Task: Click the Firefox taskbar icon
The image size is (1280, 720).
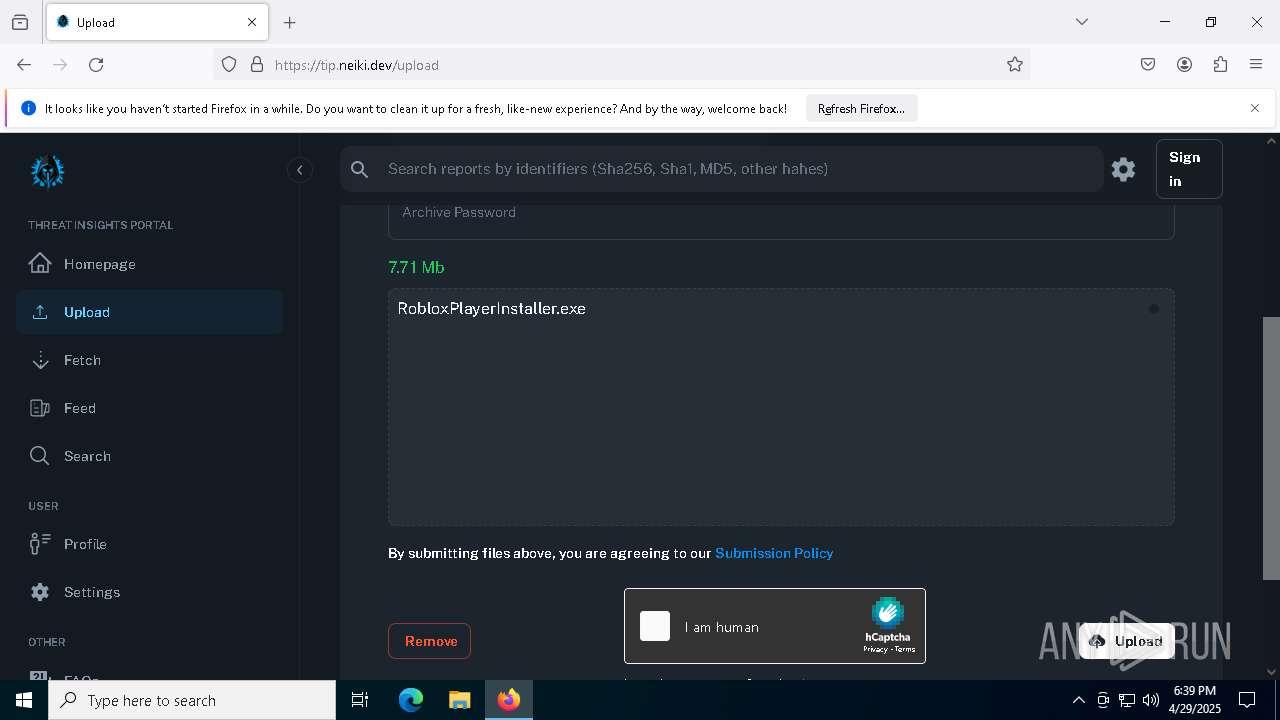Action: pos(509,700)
